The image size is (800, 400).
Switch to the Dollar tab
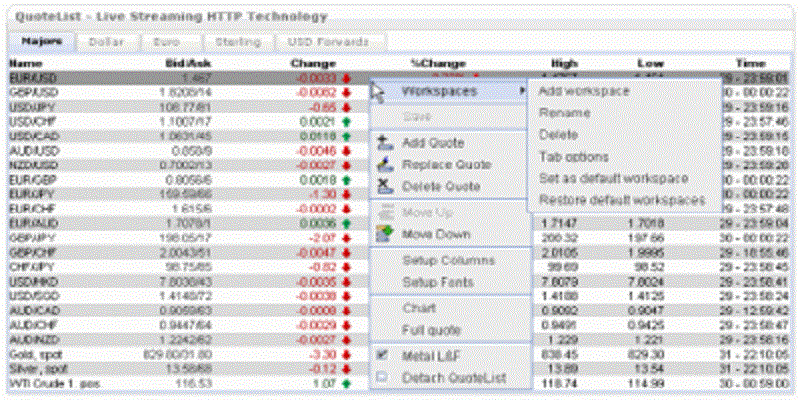(x=106, y=42)
